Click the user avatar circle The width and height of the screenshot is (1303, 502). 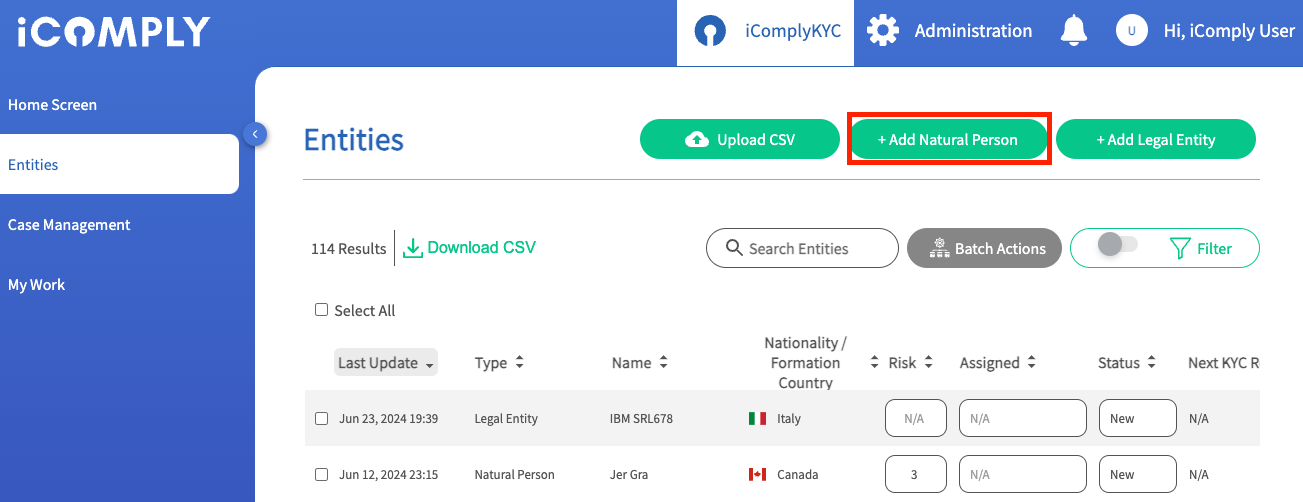[x=1131, y=31]
